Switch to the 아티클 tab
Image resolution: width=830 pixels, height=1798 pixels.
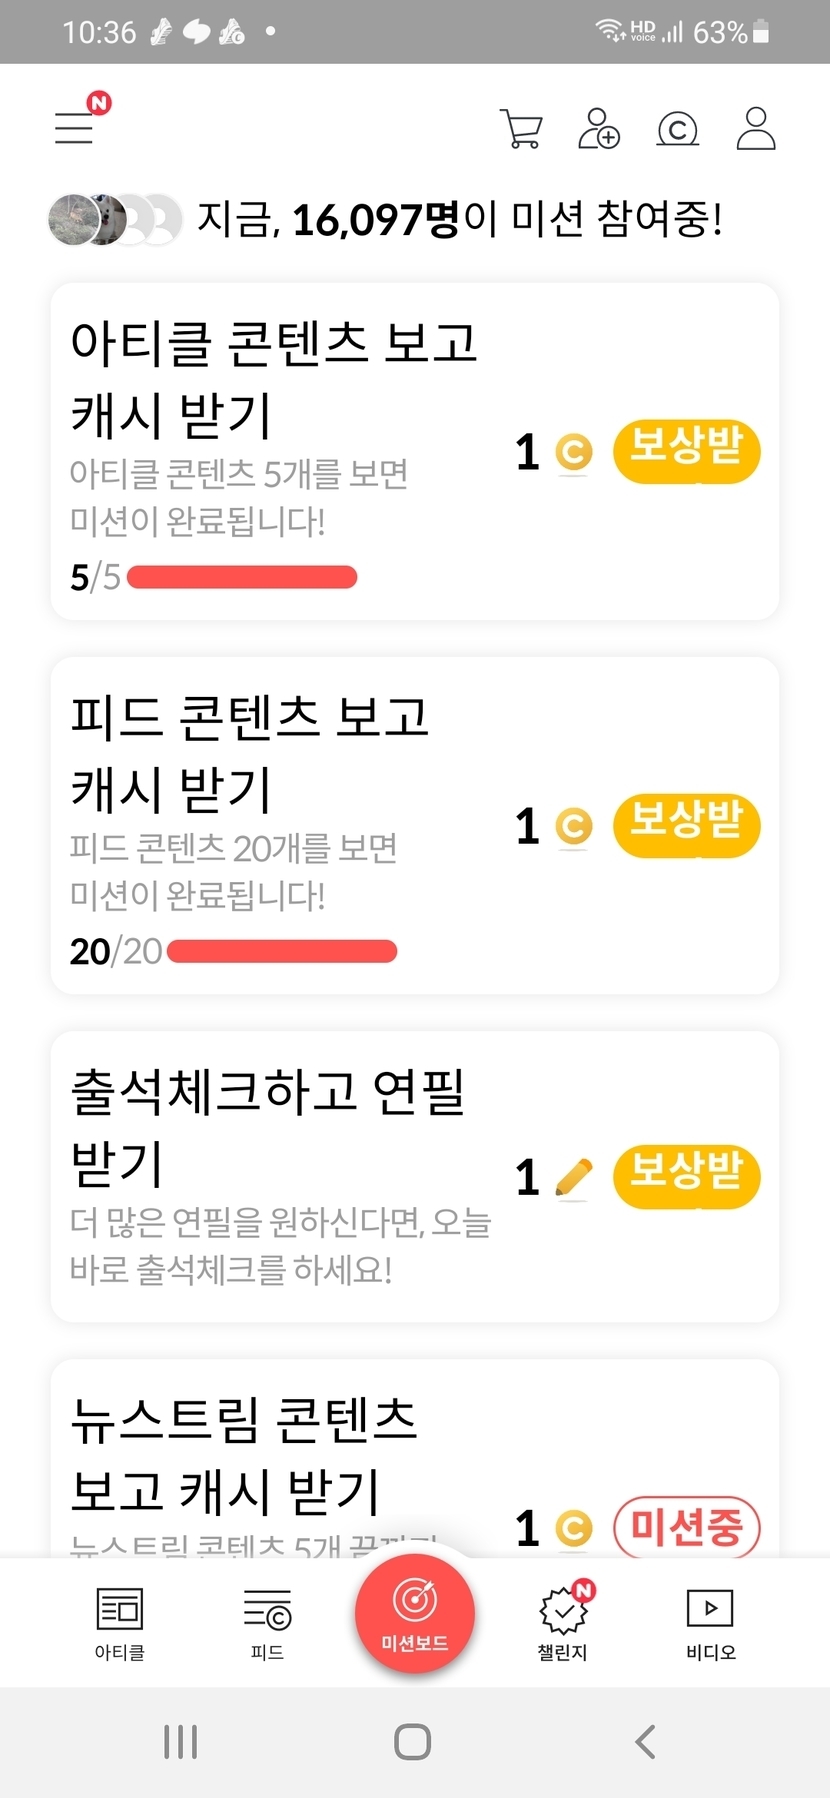(x=120, y=1623)
